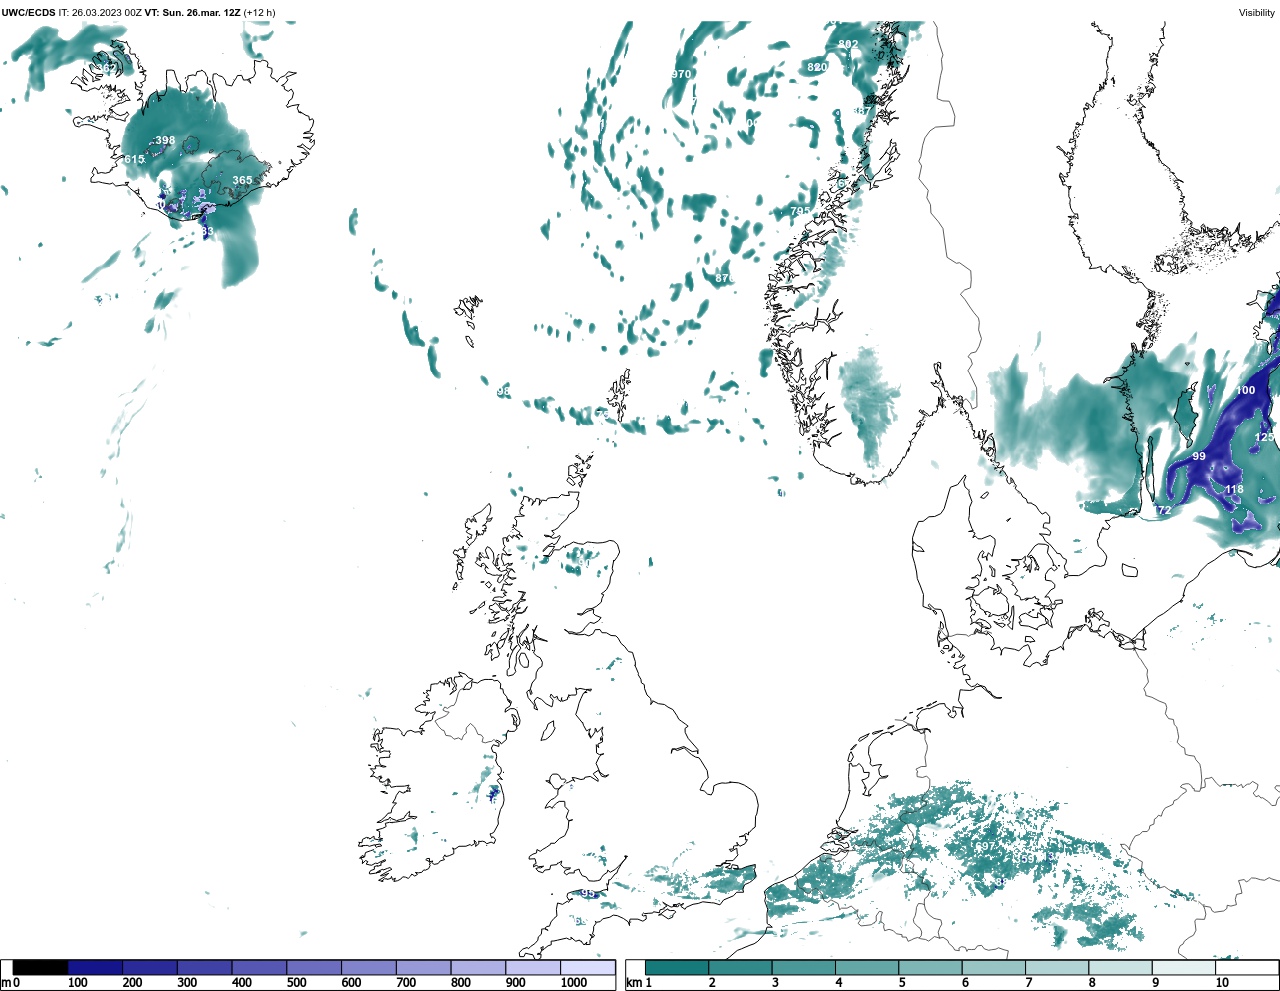Click the 'VT: Sun. 26.mar. 12Z' valid time
The width and height of the screenshot is (1280, 991).
192,13
